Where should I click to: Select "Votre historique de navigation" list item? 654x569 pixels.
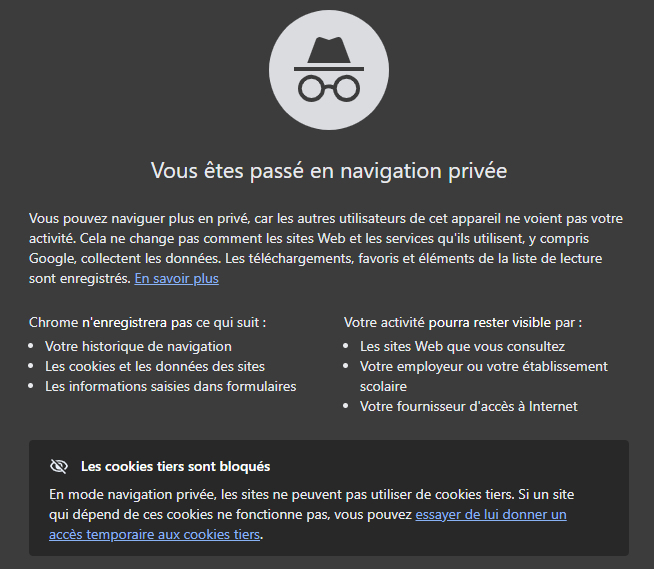(x=138, y=346)
